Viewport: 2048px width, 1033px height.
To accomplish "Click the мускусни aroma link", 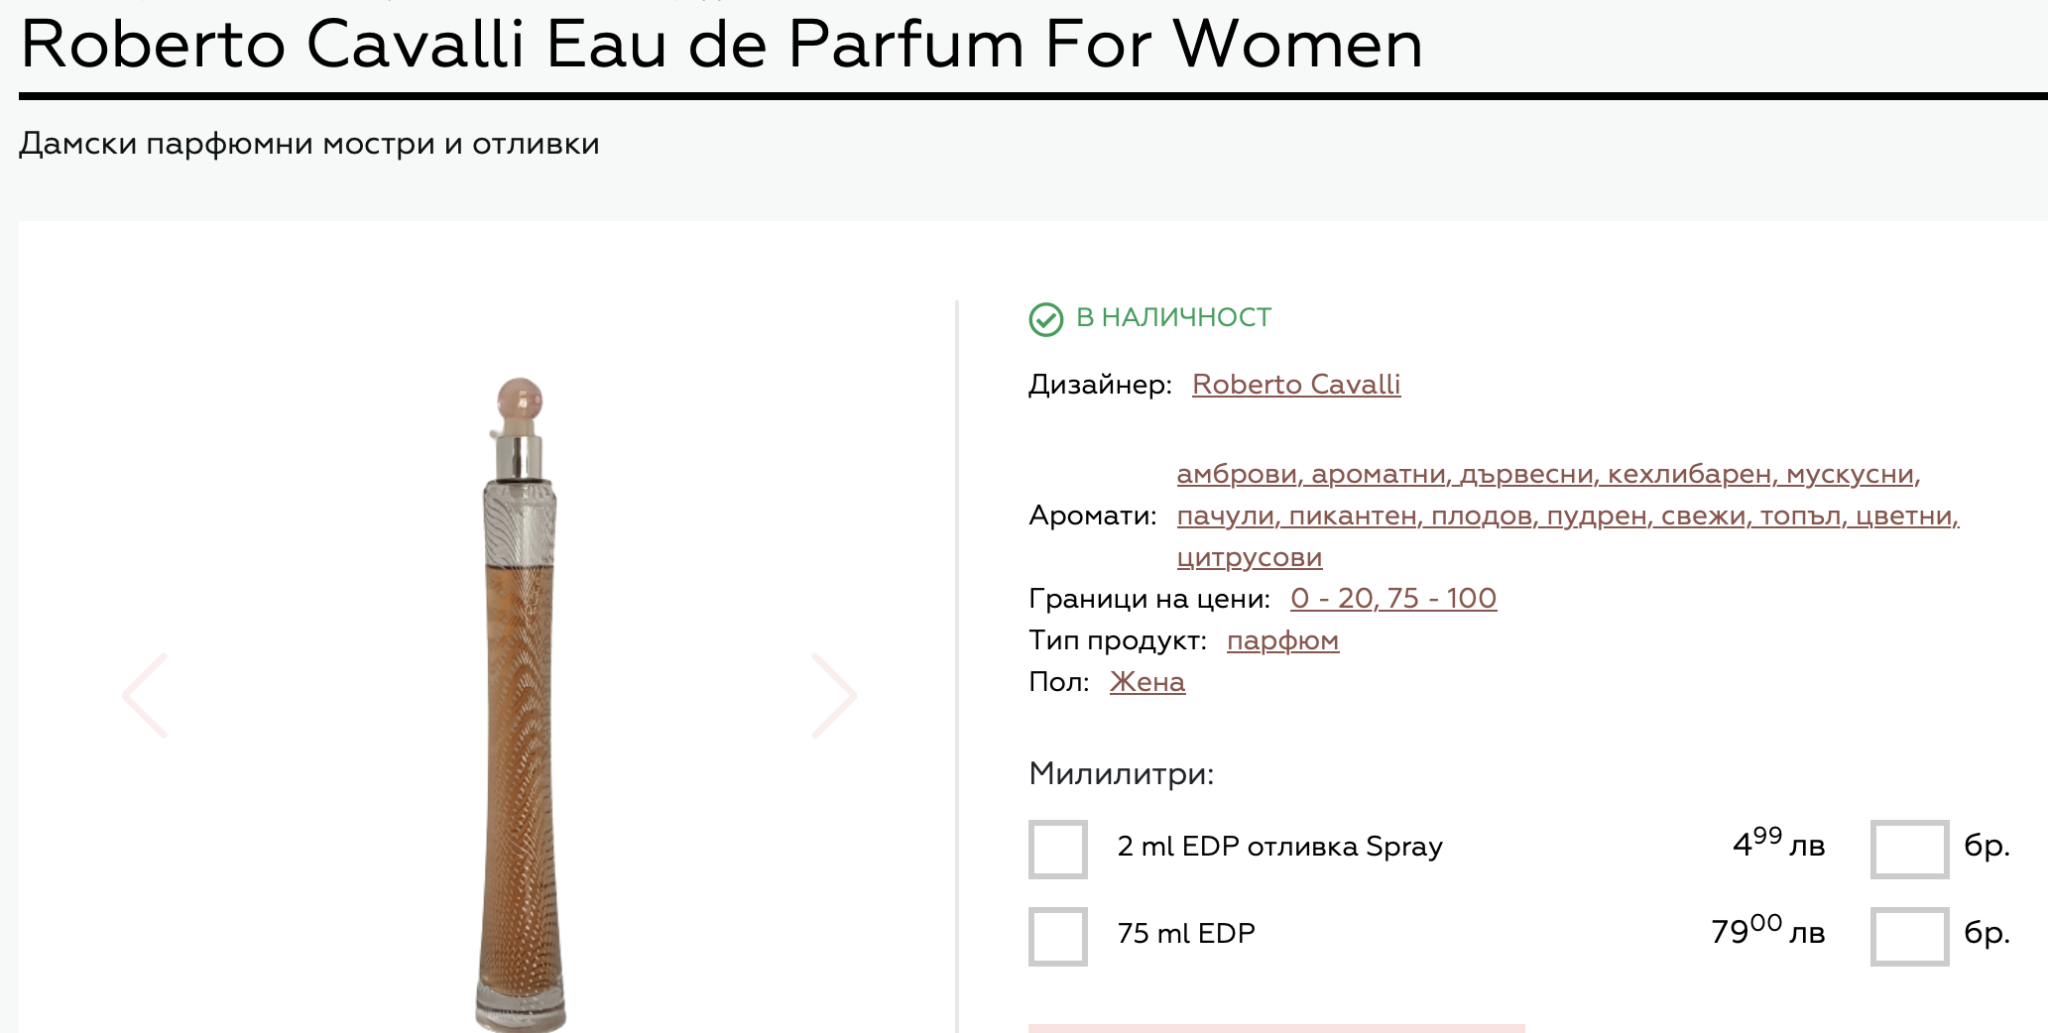I will (1851, 474).
